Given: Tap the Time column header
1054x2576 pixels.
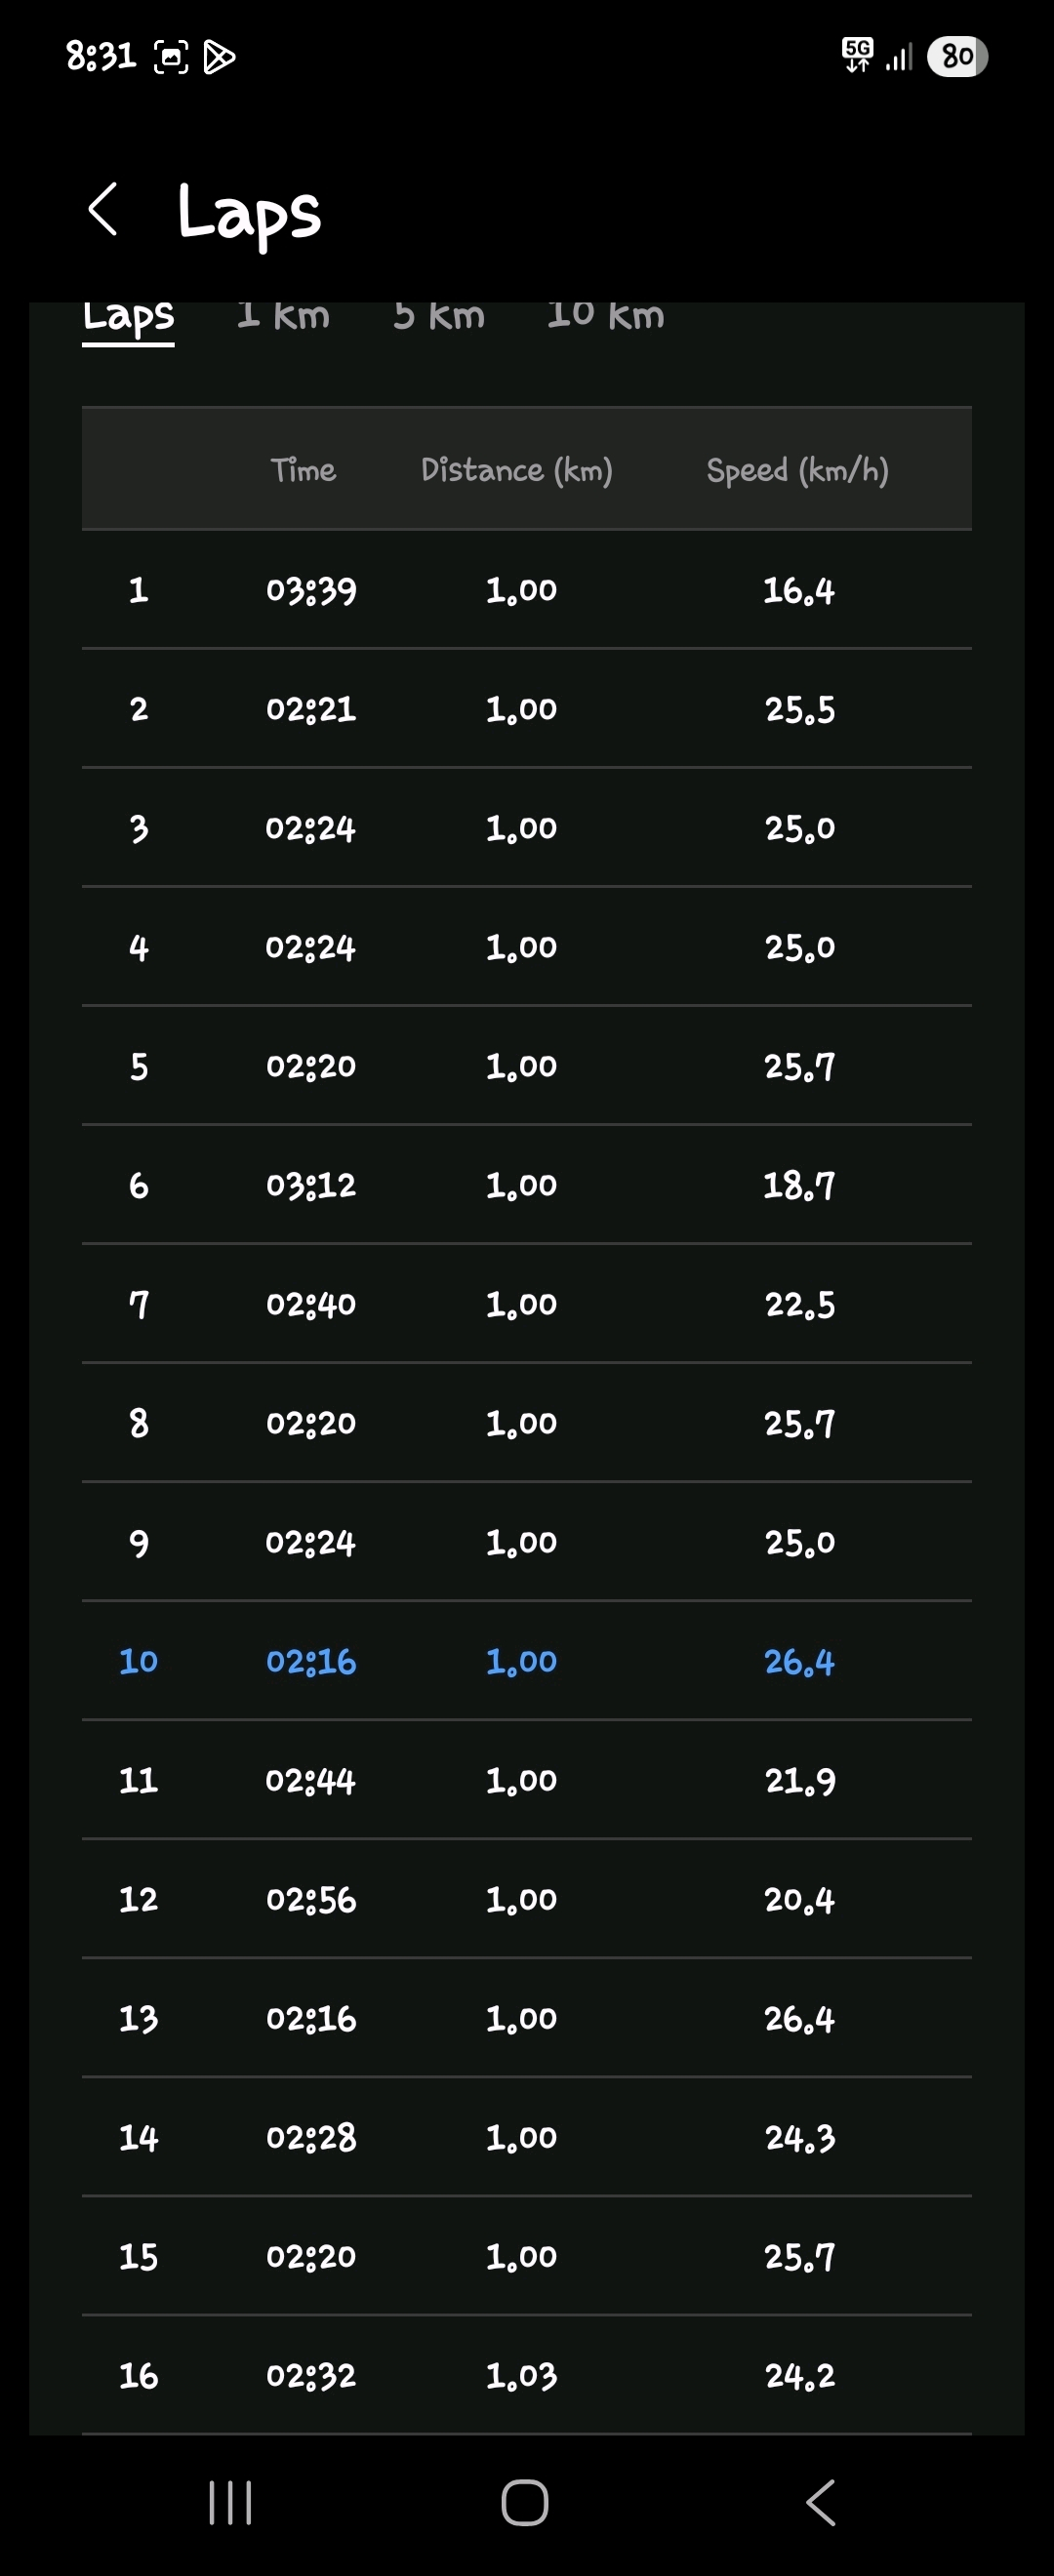Looking at the screenshot, I should 303,470.
